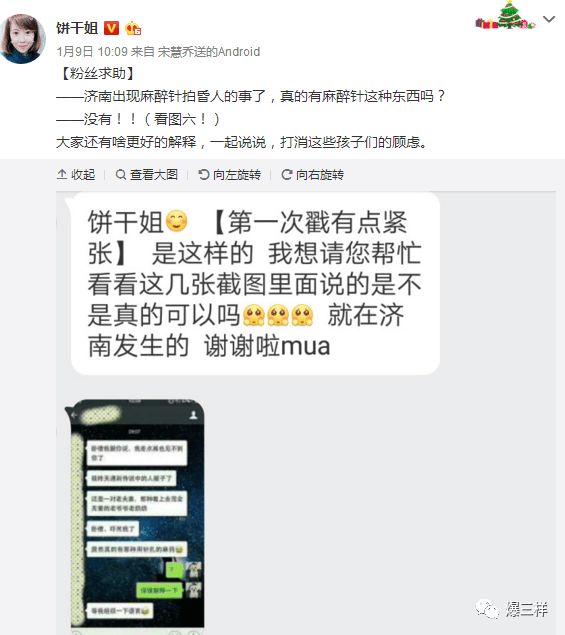Image resolution: width=565 pixels, height=635 pixels.
Task: Click the clockwise rotate arrow icon
Action: [287, 175]
